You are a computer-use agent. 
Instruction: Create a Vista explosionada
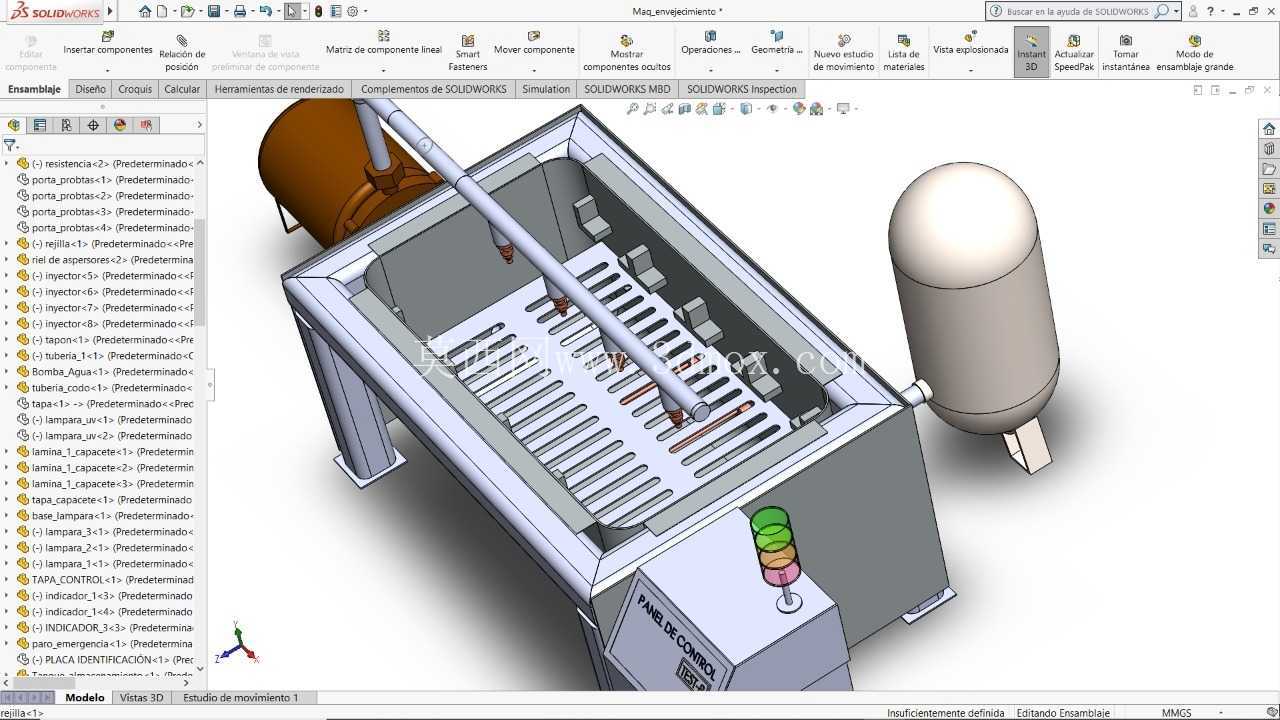pos(970,44)
